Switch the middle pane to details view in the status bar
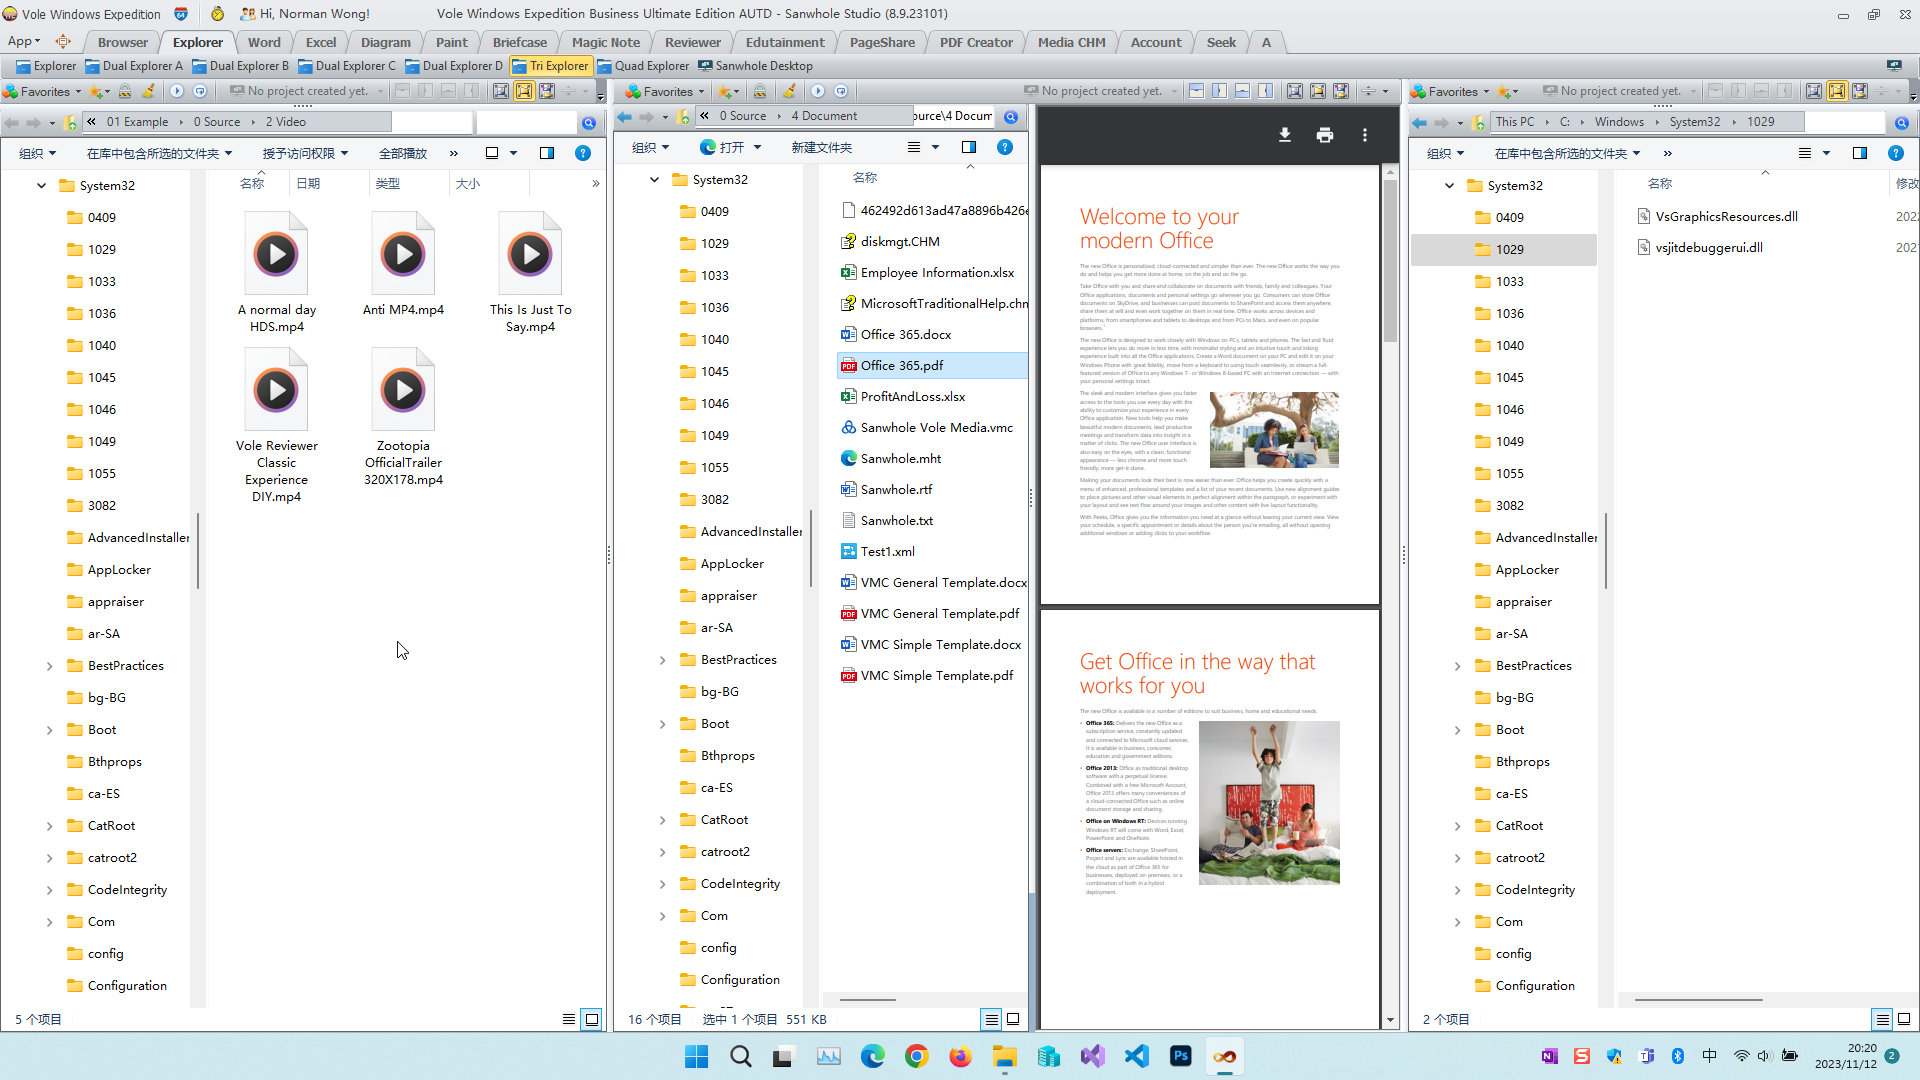1920x1080 pixels. tap(991, 1019)
